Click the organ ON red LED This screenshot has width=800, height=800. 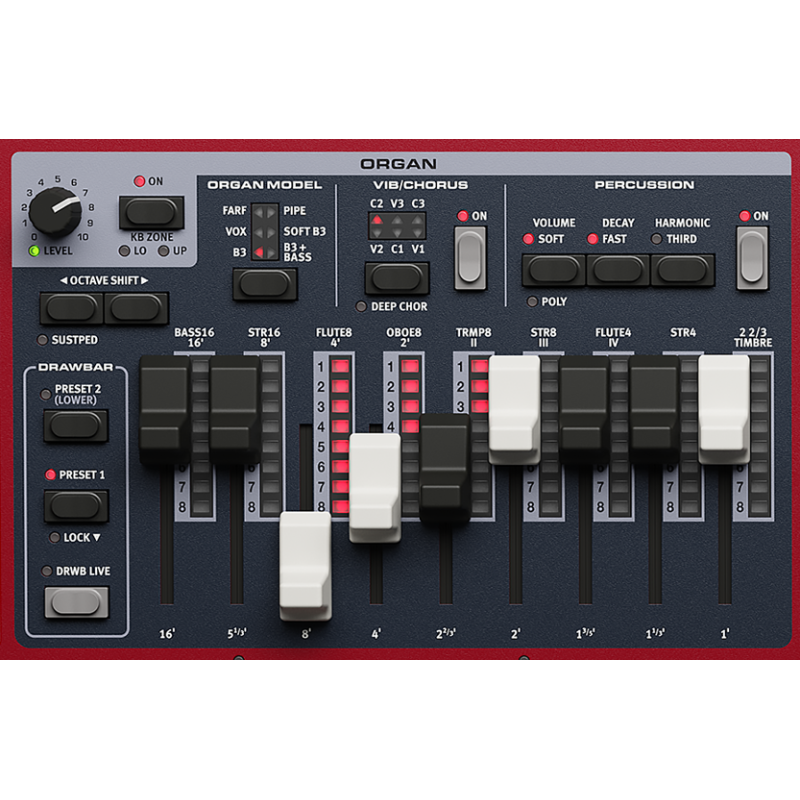(x=139, y=181)
